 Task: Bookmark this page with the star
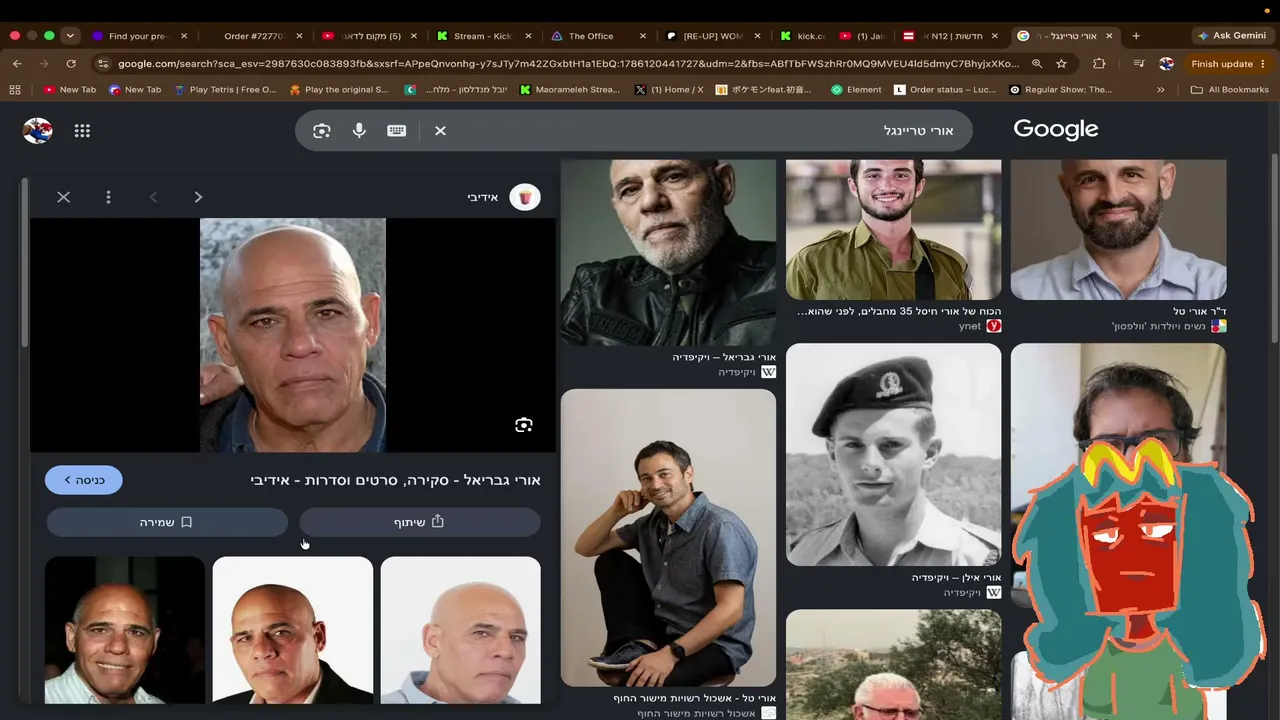pos(1061,63)
